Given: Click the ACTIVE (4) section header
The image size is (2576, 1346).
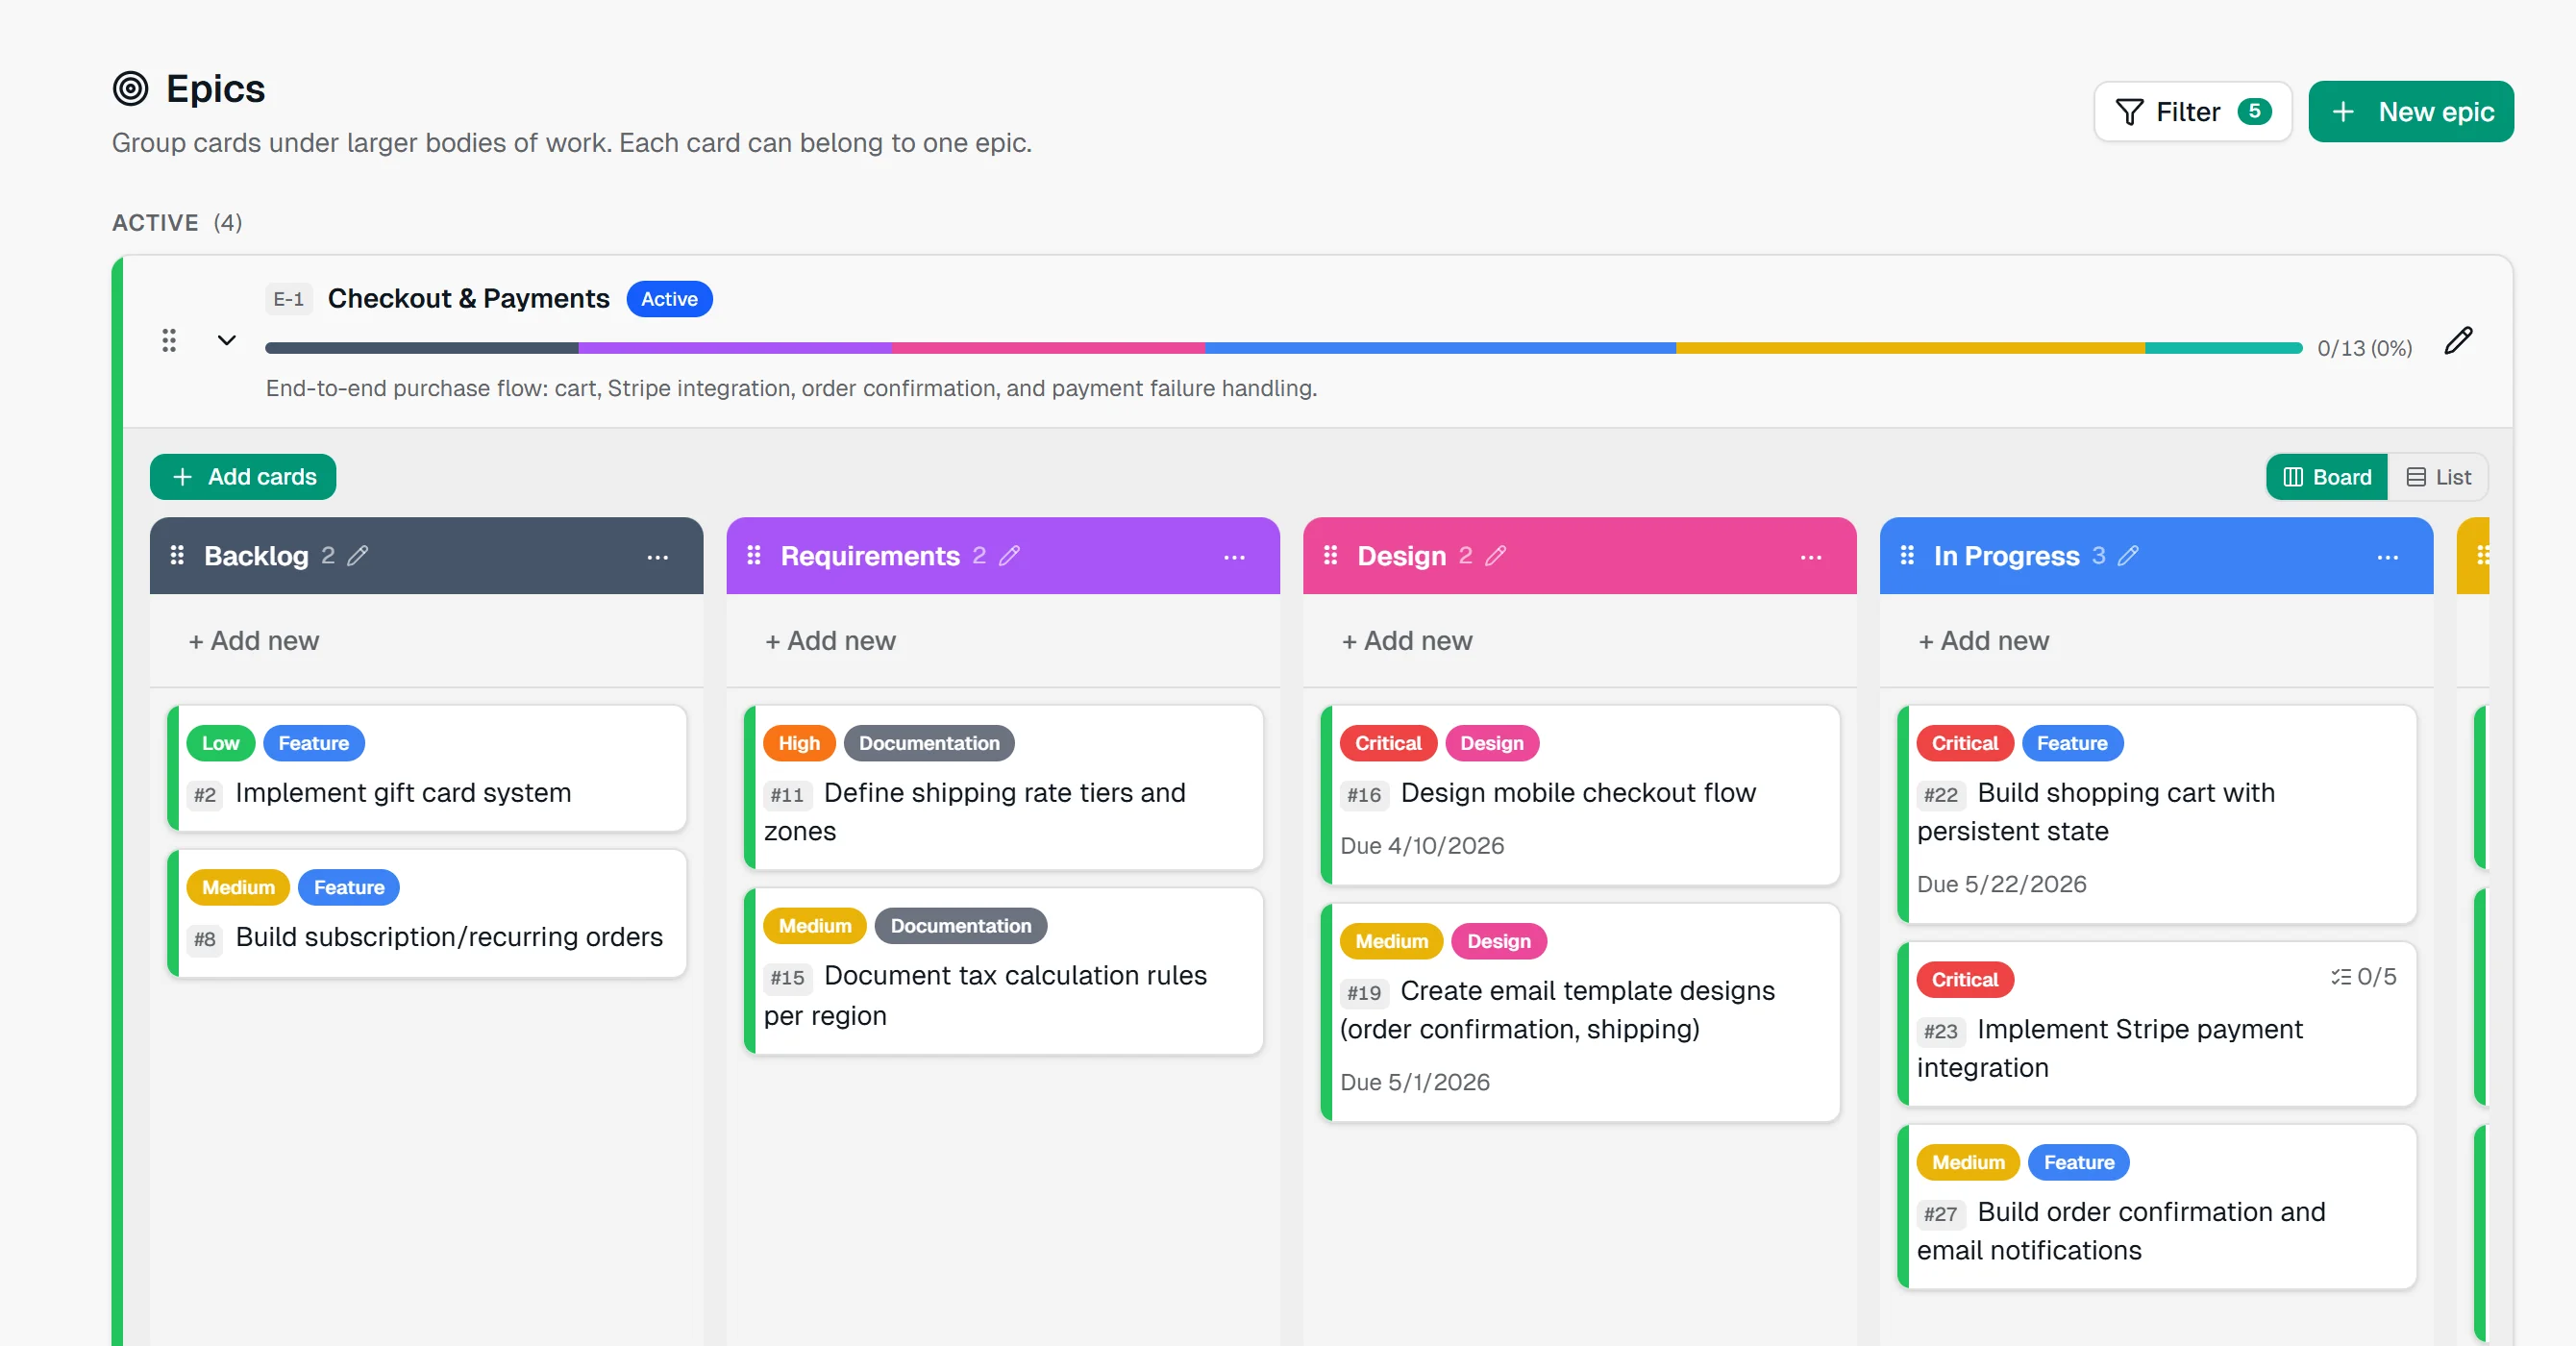Looking at the screenshot, I should [177, 222].
